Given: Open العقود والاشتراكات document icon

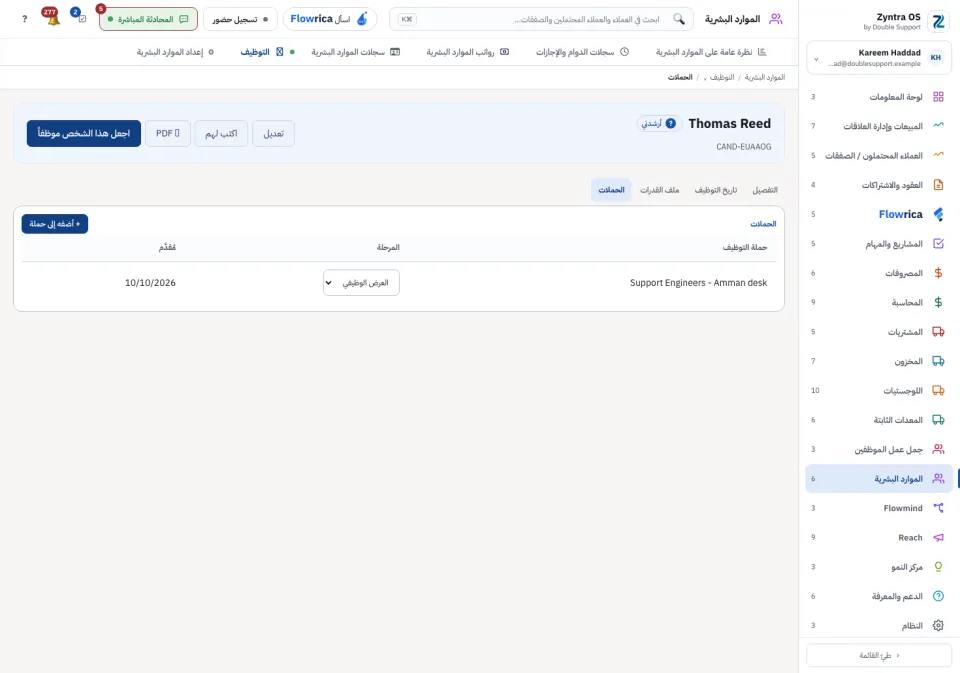Looking at the screenshot, I should point(938,184).
